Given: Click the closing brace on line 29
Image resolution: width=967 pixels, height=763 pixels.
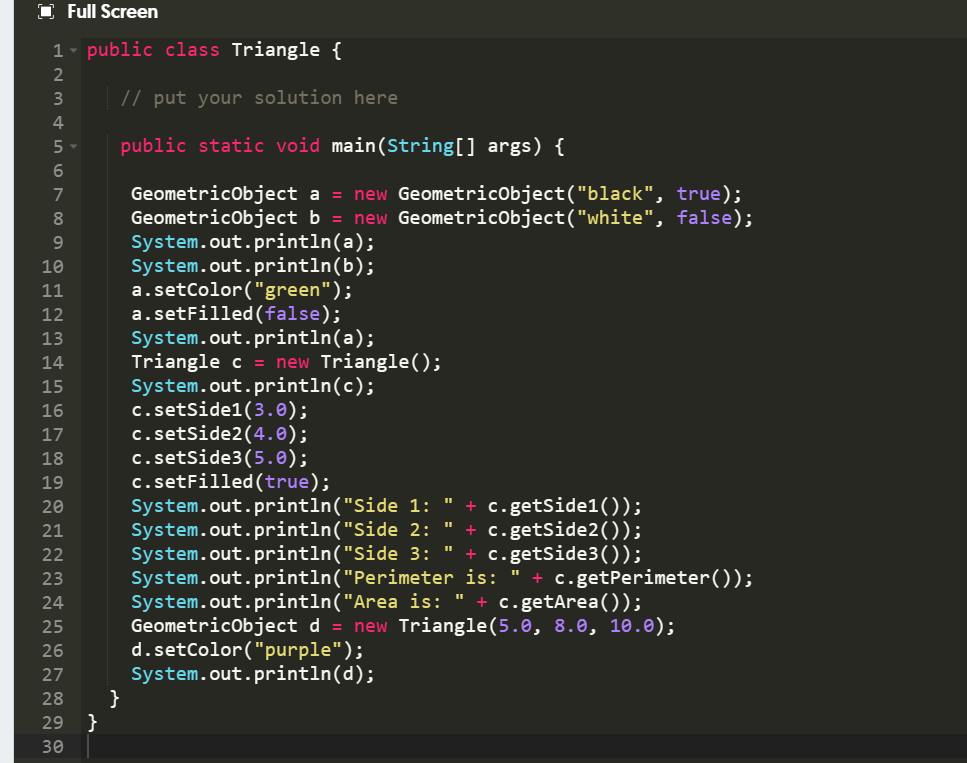Looking at the screenshot, I should tap(92, 722).
